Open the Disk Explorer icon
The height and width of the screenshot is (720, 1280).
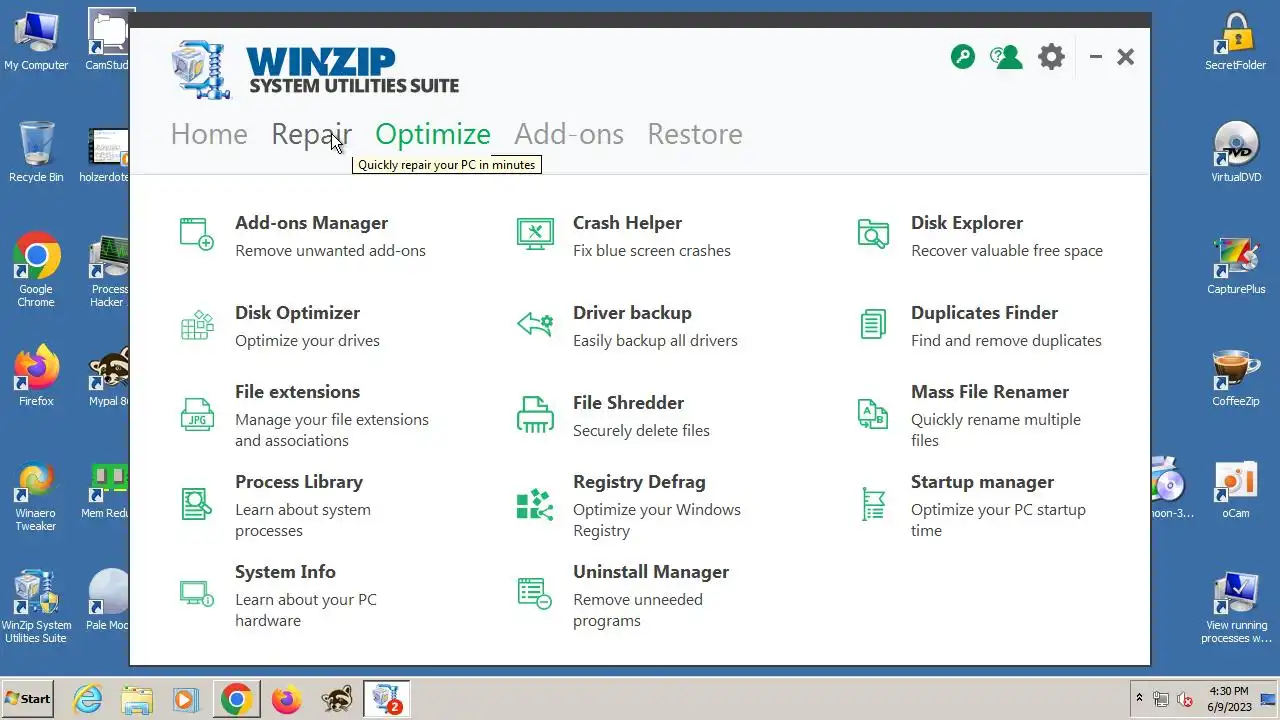click(x=873, y=234)
